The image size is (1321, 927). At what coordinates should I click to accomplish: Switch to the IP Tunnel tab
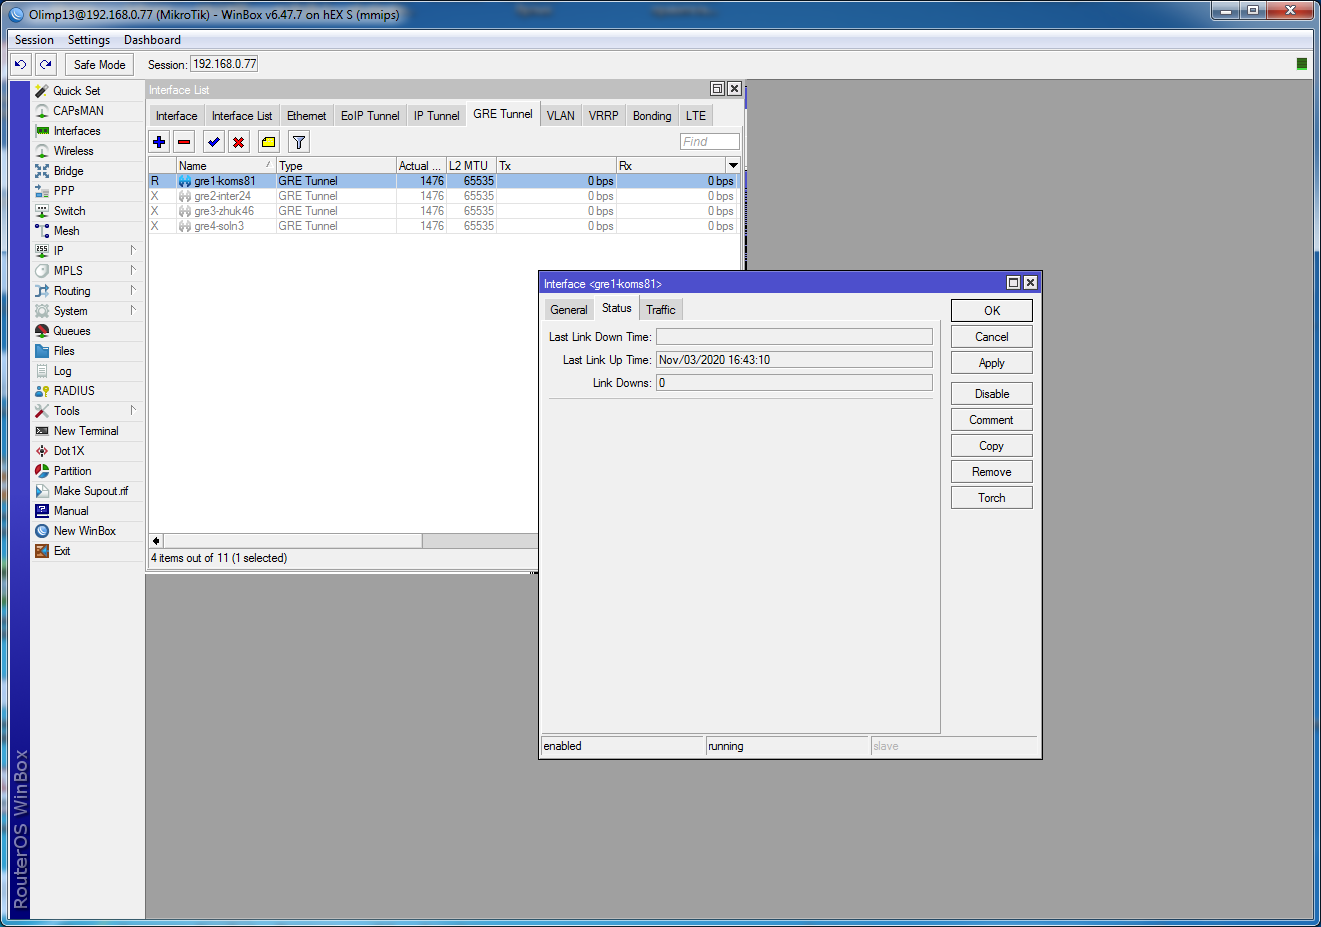[437, 116]
